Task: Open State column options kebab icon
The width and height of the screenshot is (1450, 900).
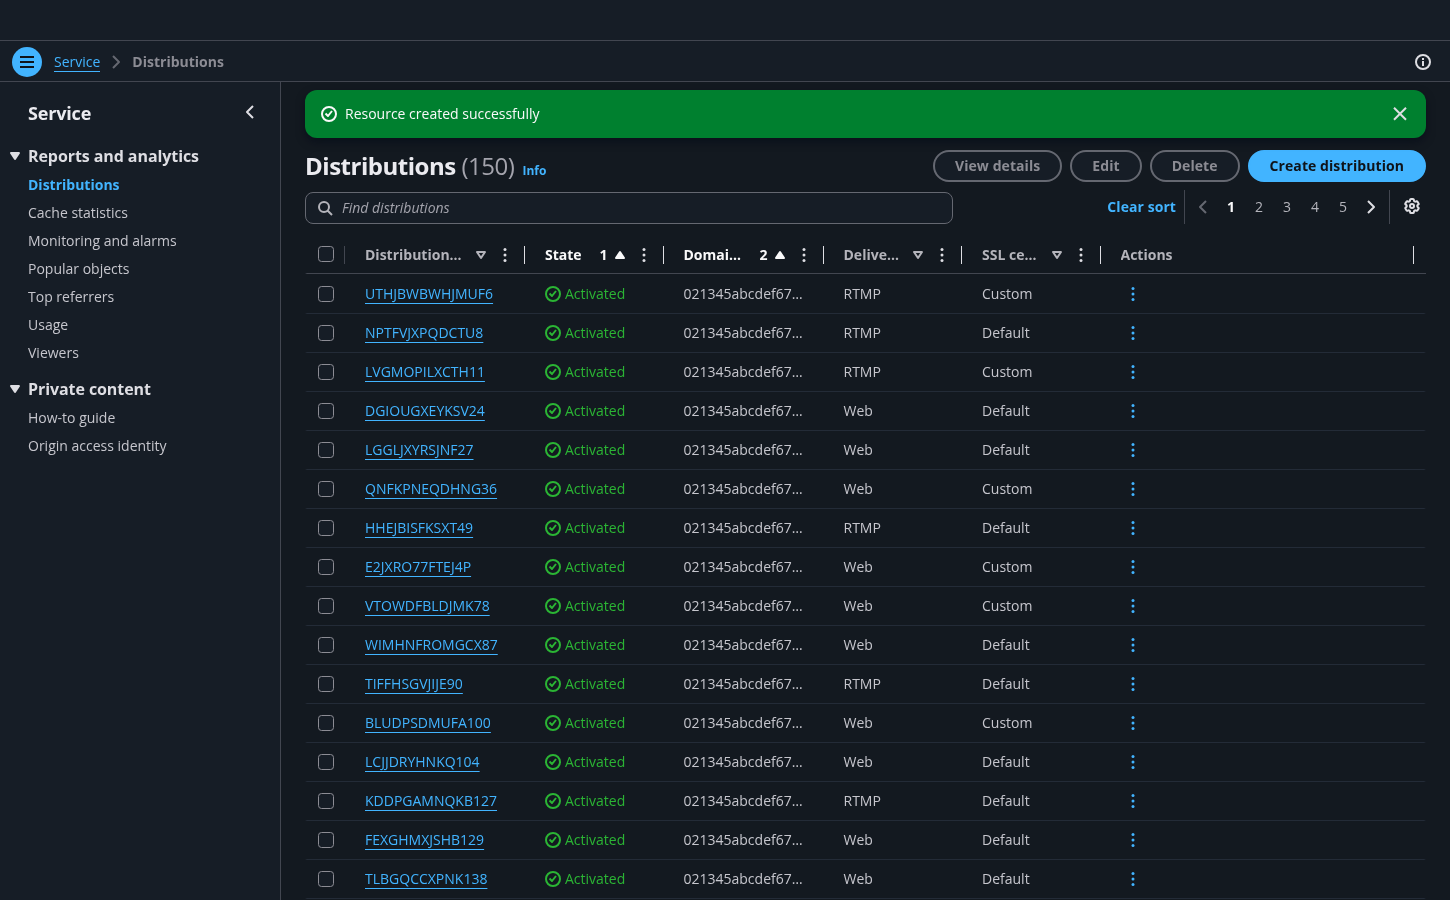Action: point(644,255)
